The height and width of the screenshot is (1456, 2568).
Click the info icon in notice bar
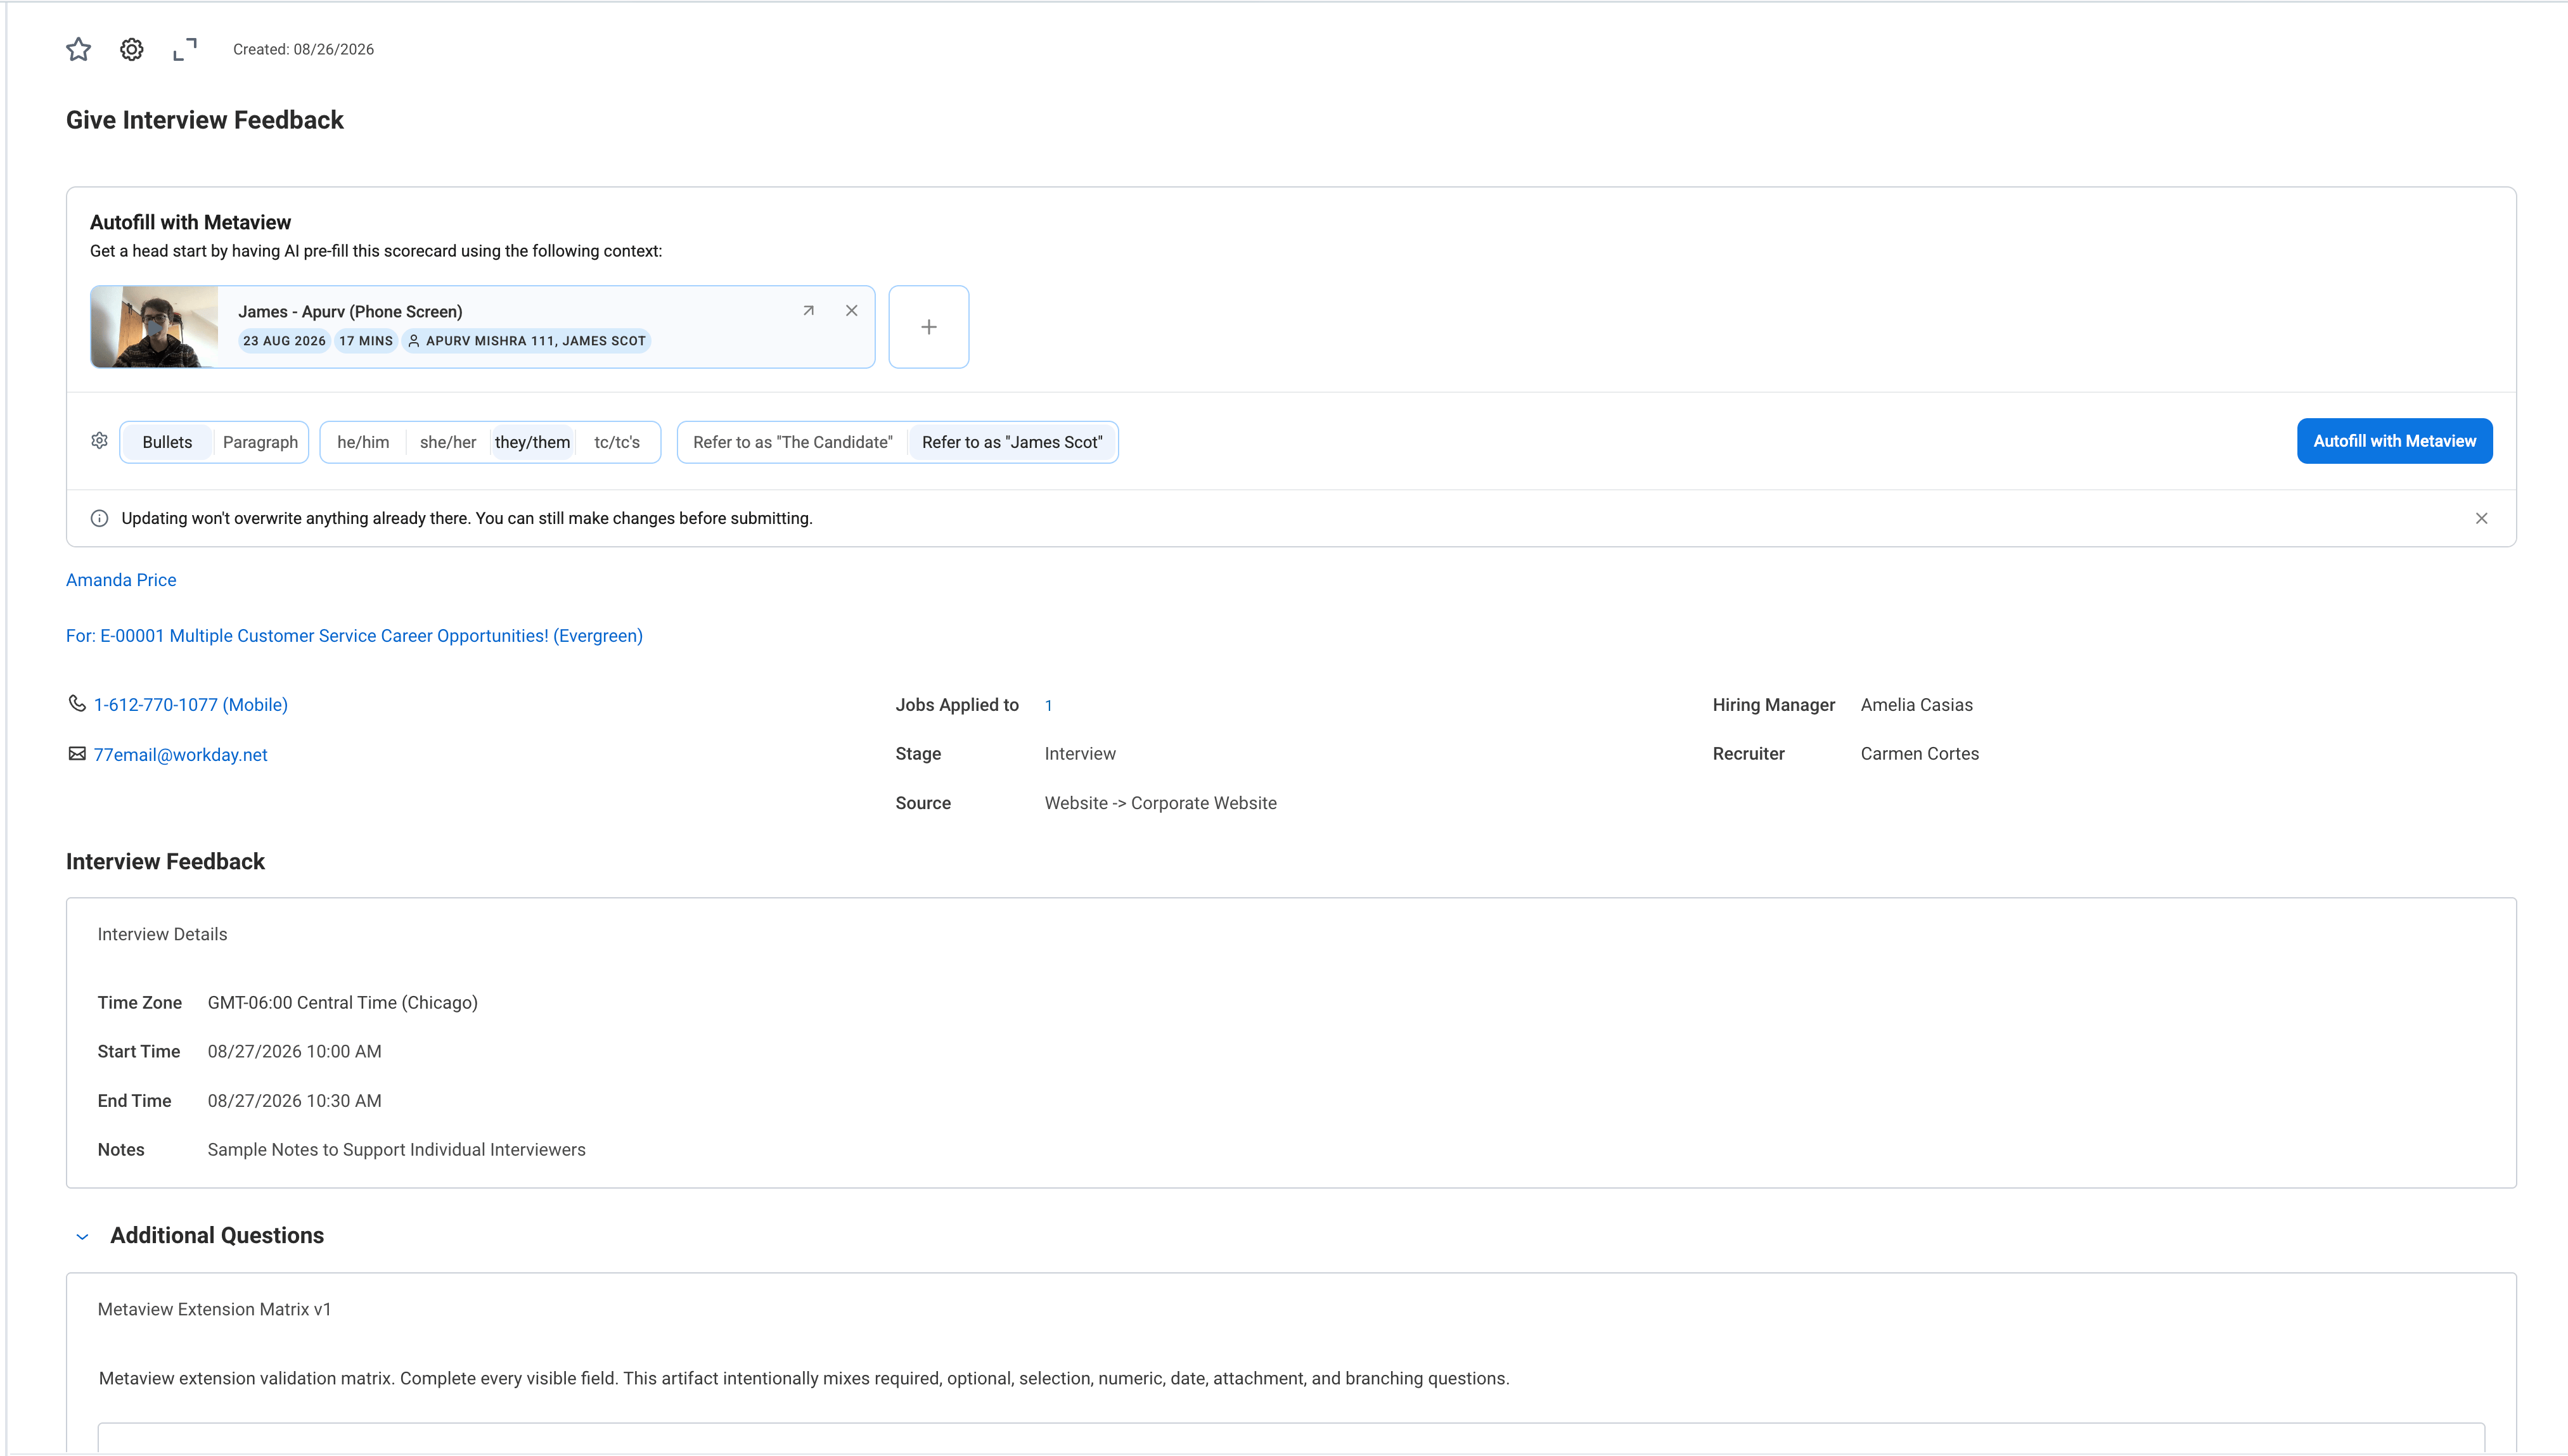pos(99,518)
